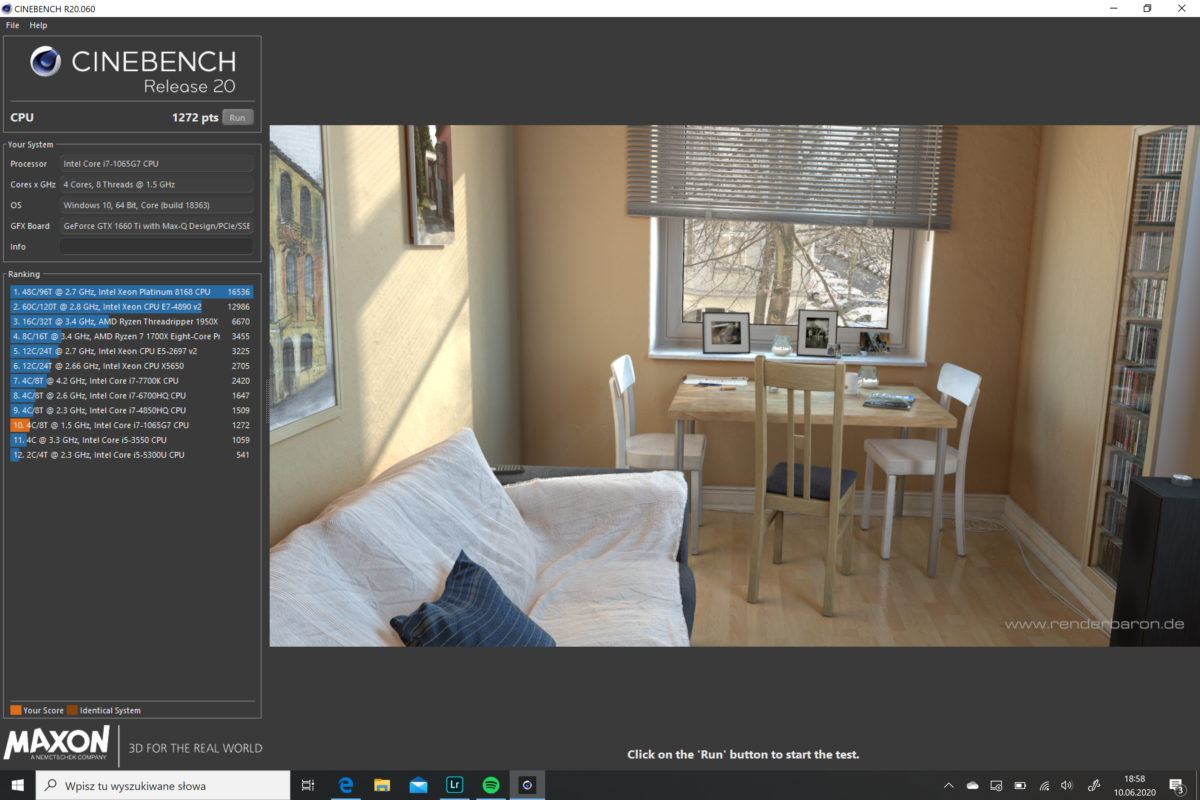Viewport: 1200px width, 800px height.
Task: Open the Help menu
Action: [x=38, y=25]
